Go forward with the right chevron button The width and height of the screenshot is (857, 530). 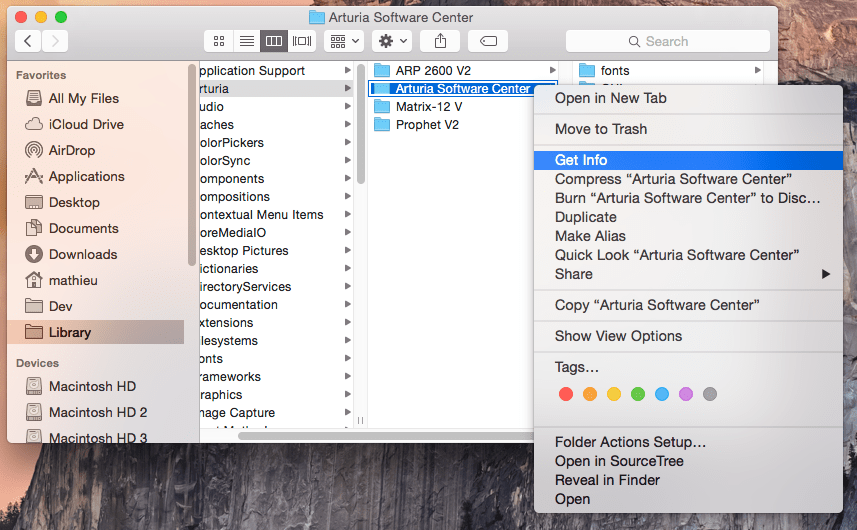(55, 41)
